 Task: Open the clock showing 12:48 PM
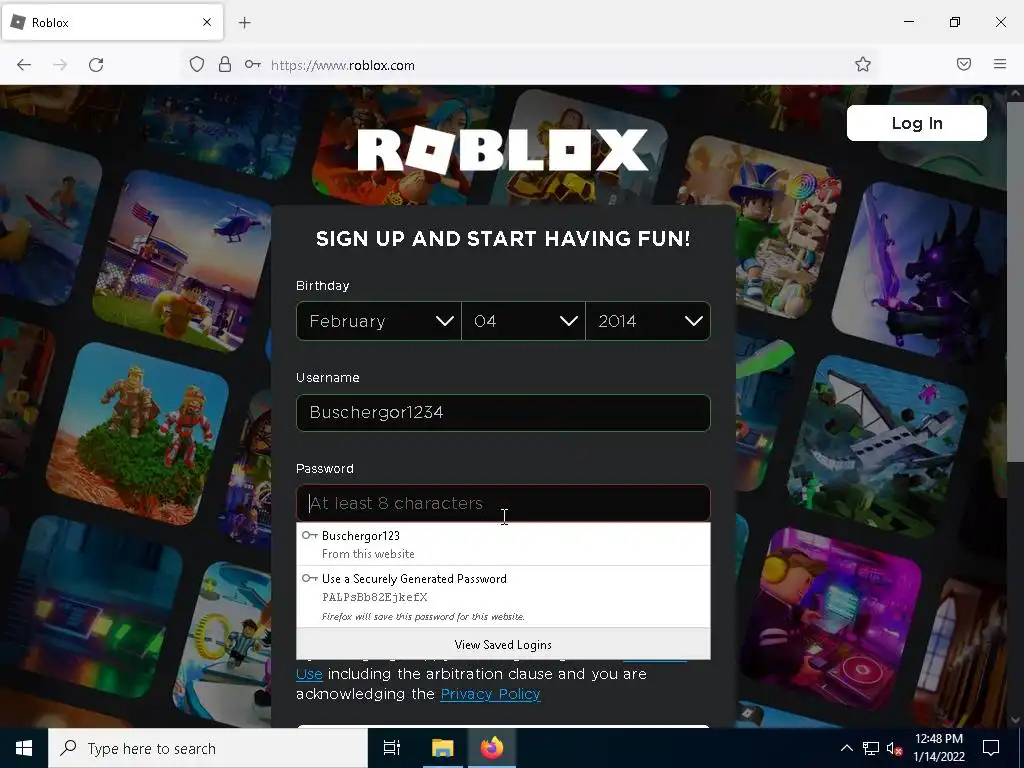coord(938,748)
